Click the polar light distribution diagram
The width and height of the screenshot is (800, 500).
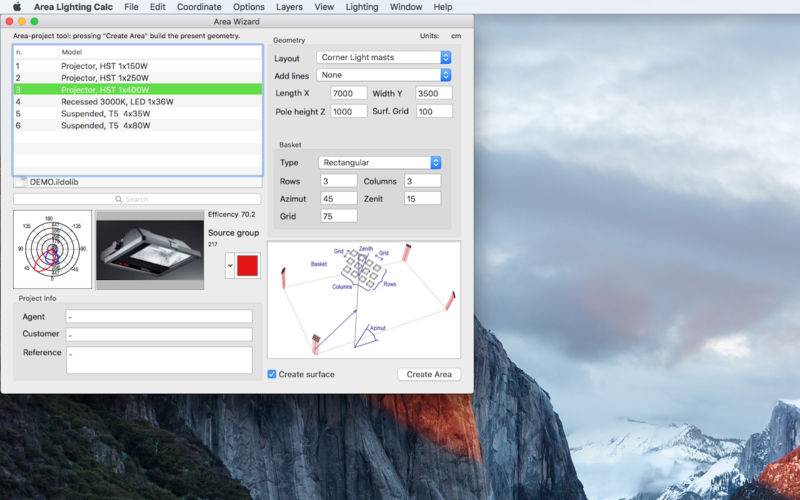click(x=52, y=249)
